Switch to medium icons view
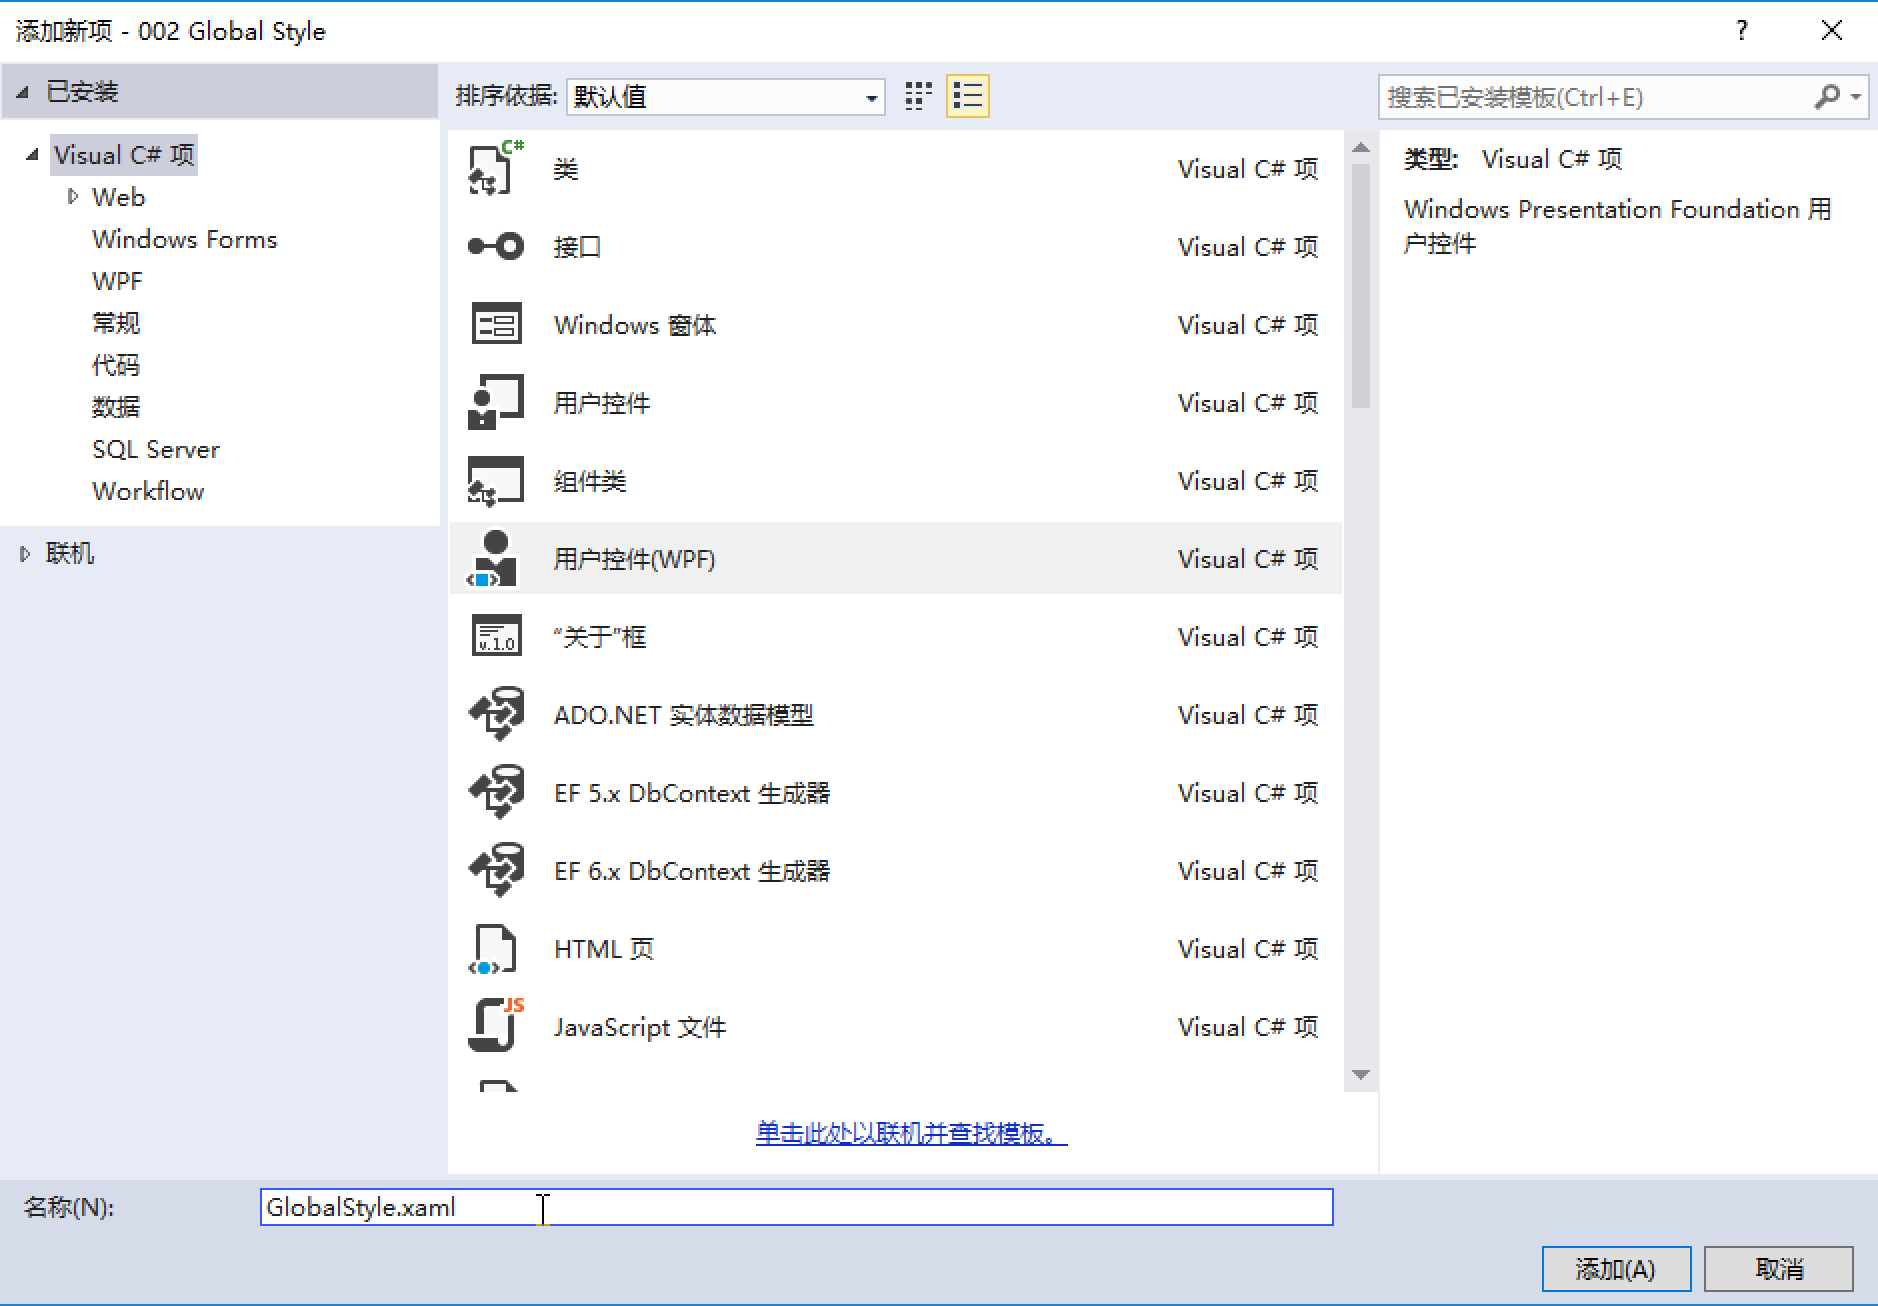 917,96
